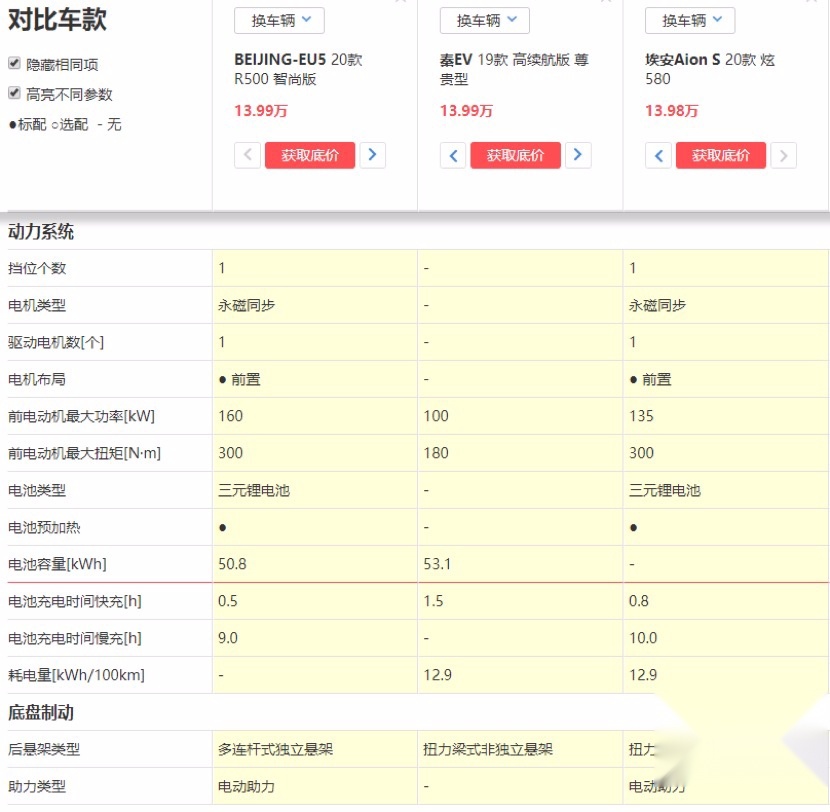Click the 电机布局 row label

[x=37, y=380]
